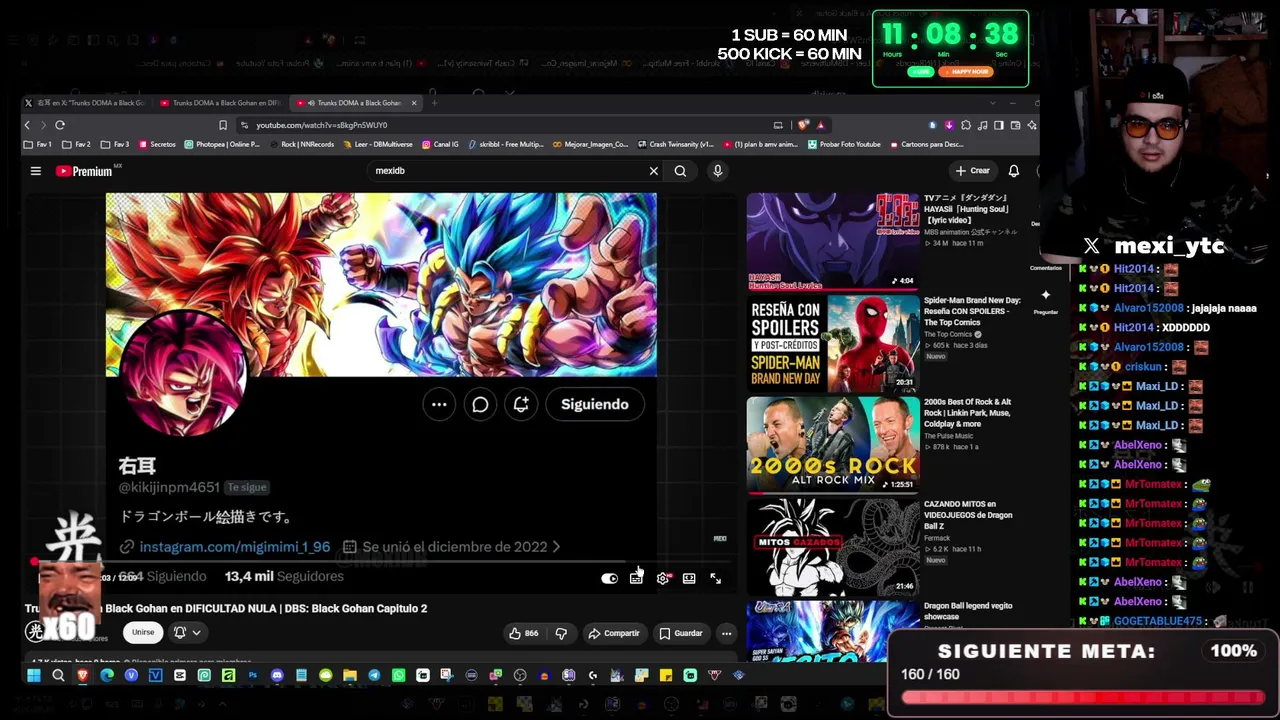The height and width of the screenshot is (720, 1280).
Task: Toggle the browser sidebar panel
Action: [999, 125]
